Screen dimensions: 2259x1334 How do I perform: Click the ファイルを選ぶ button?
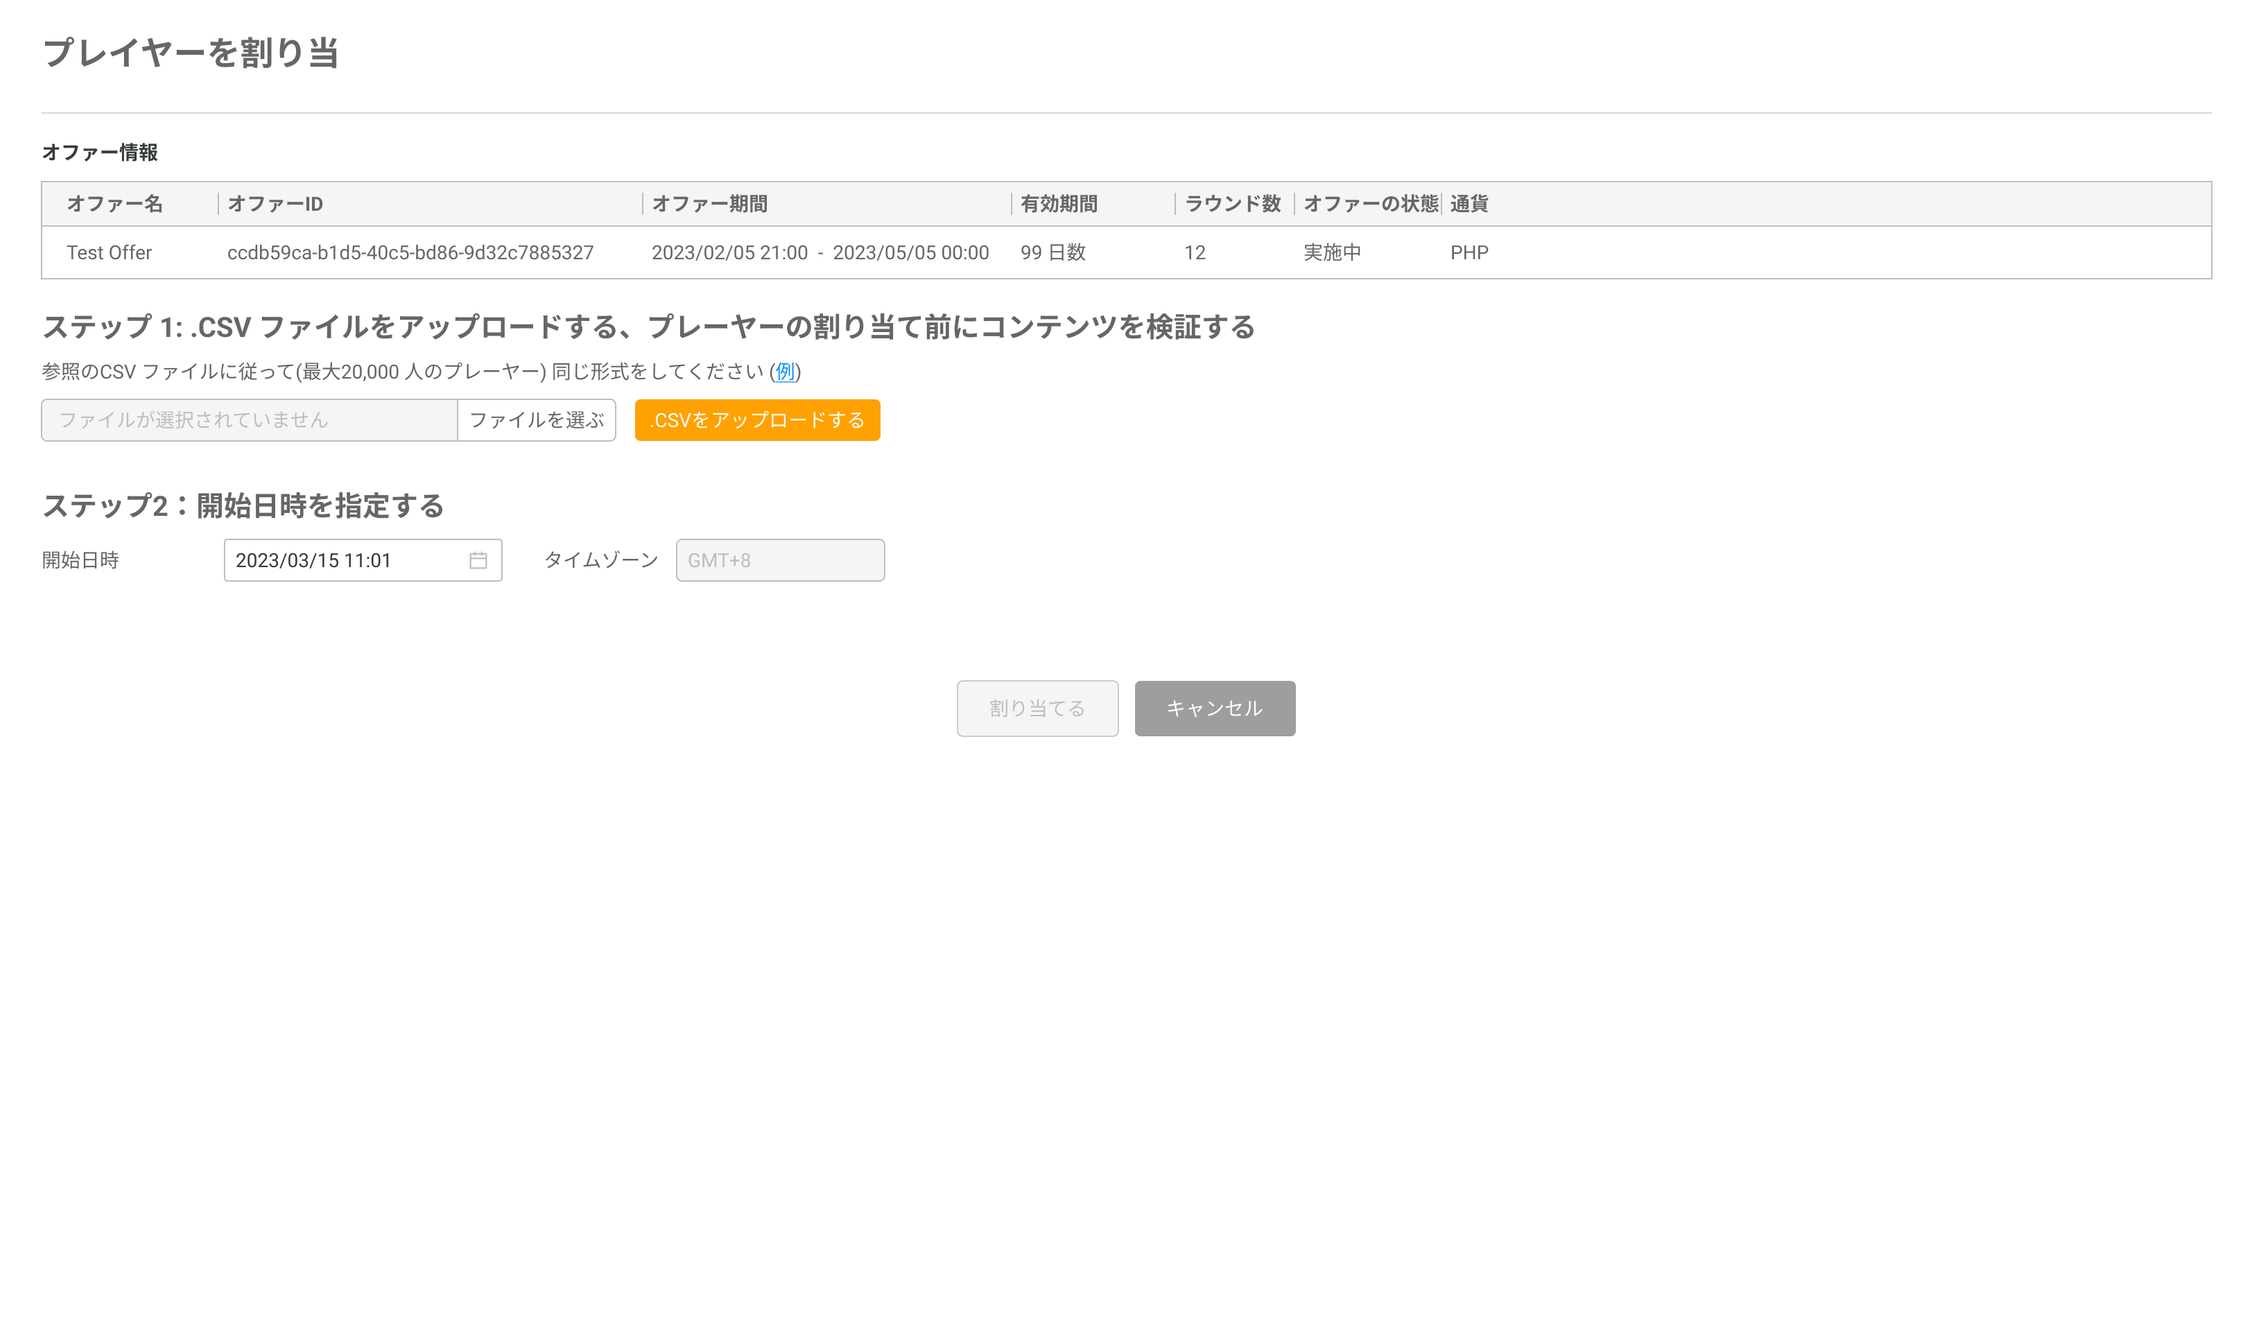(x=536, y=420)
